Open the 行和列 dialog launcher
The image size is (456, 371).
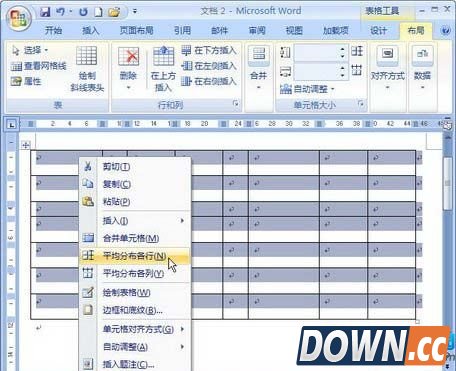click(236, 104)
